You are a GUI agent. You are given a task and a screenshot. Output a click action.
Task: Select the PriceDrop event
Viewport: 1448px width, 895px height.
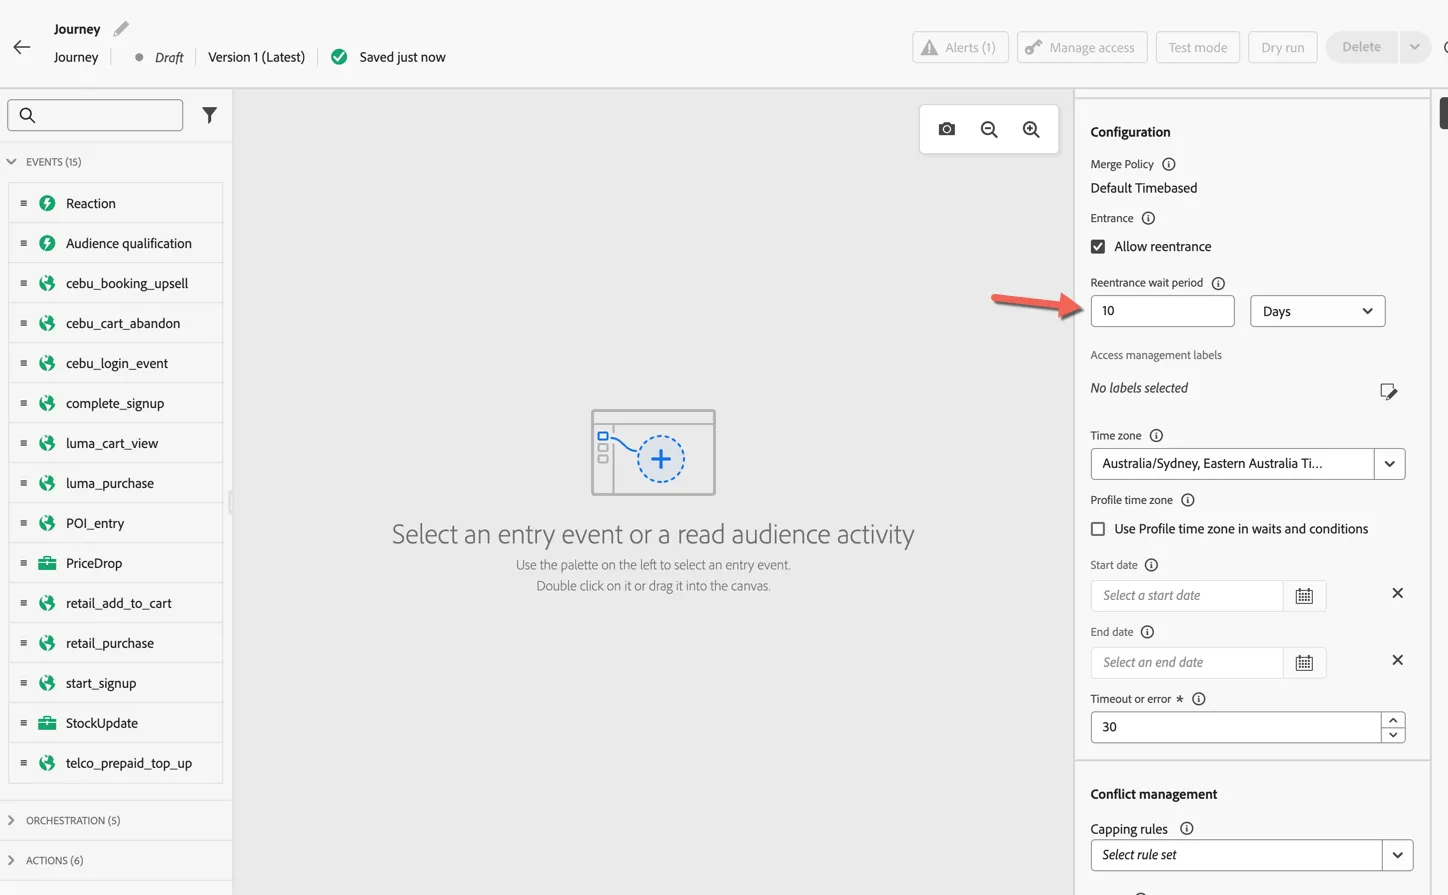pyautogui.click(x=115, y=563)
